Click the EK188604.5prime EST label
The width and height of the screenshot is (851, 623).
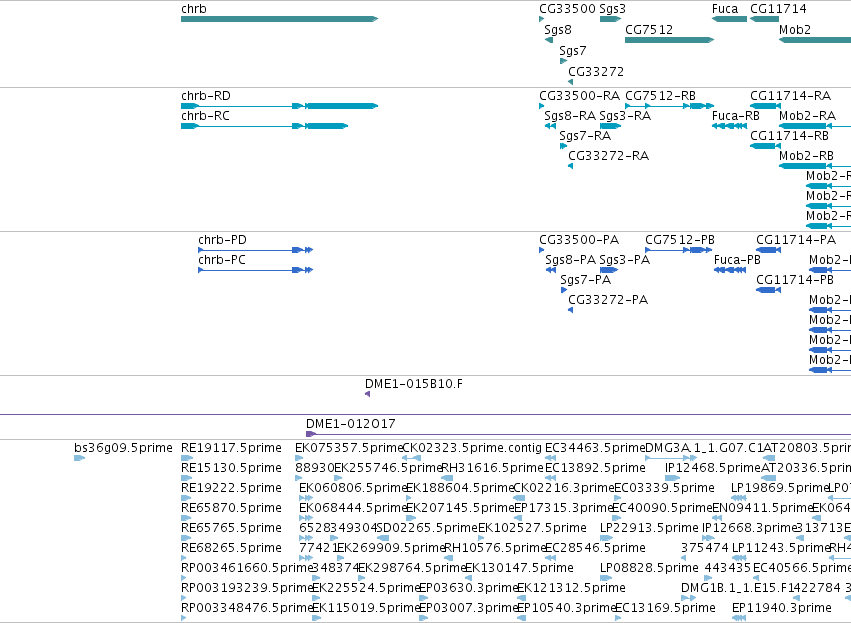(460, 488)
